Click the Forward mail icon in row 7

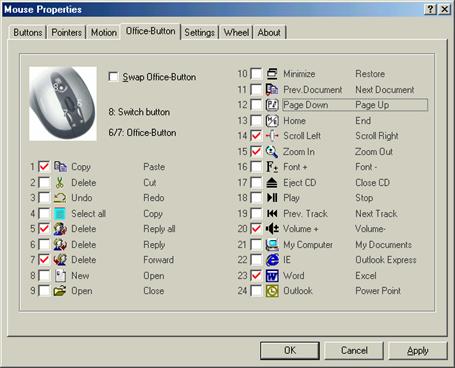click(60, 260)
